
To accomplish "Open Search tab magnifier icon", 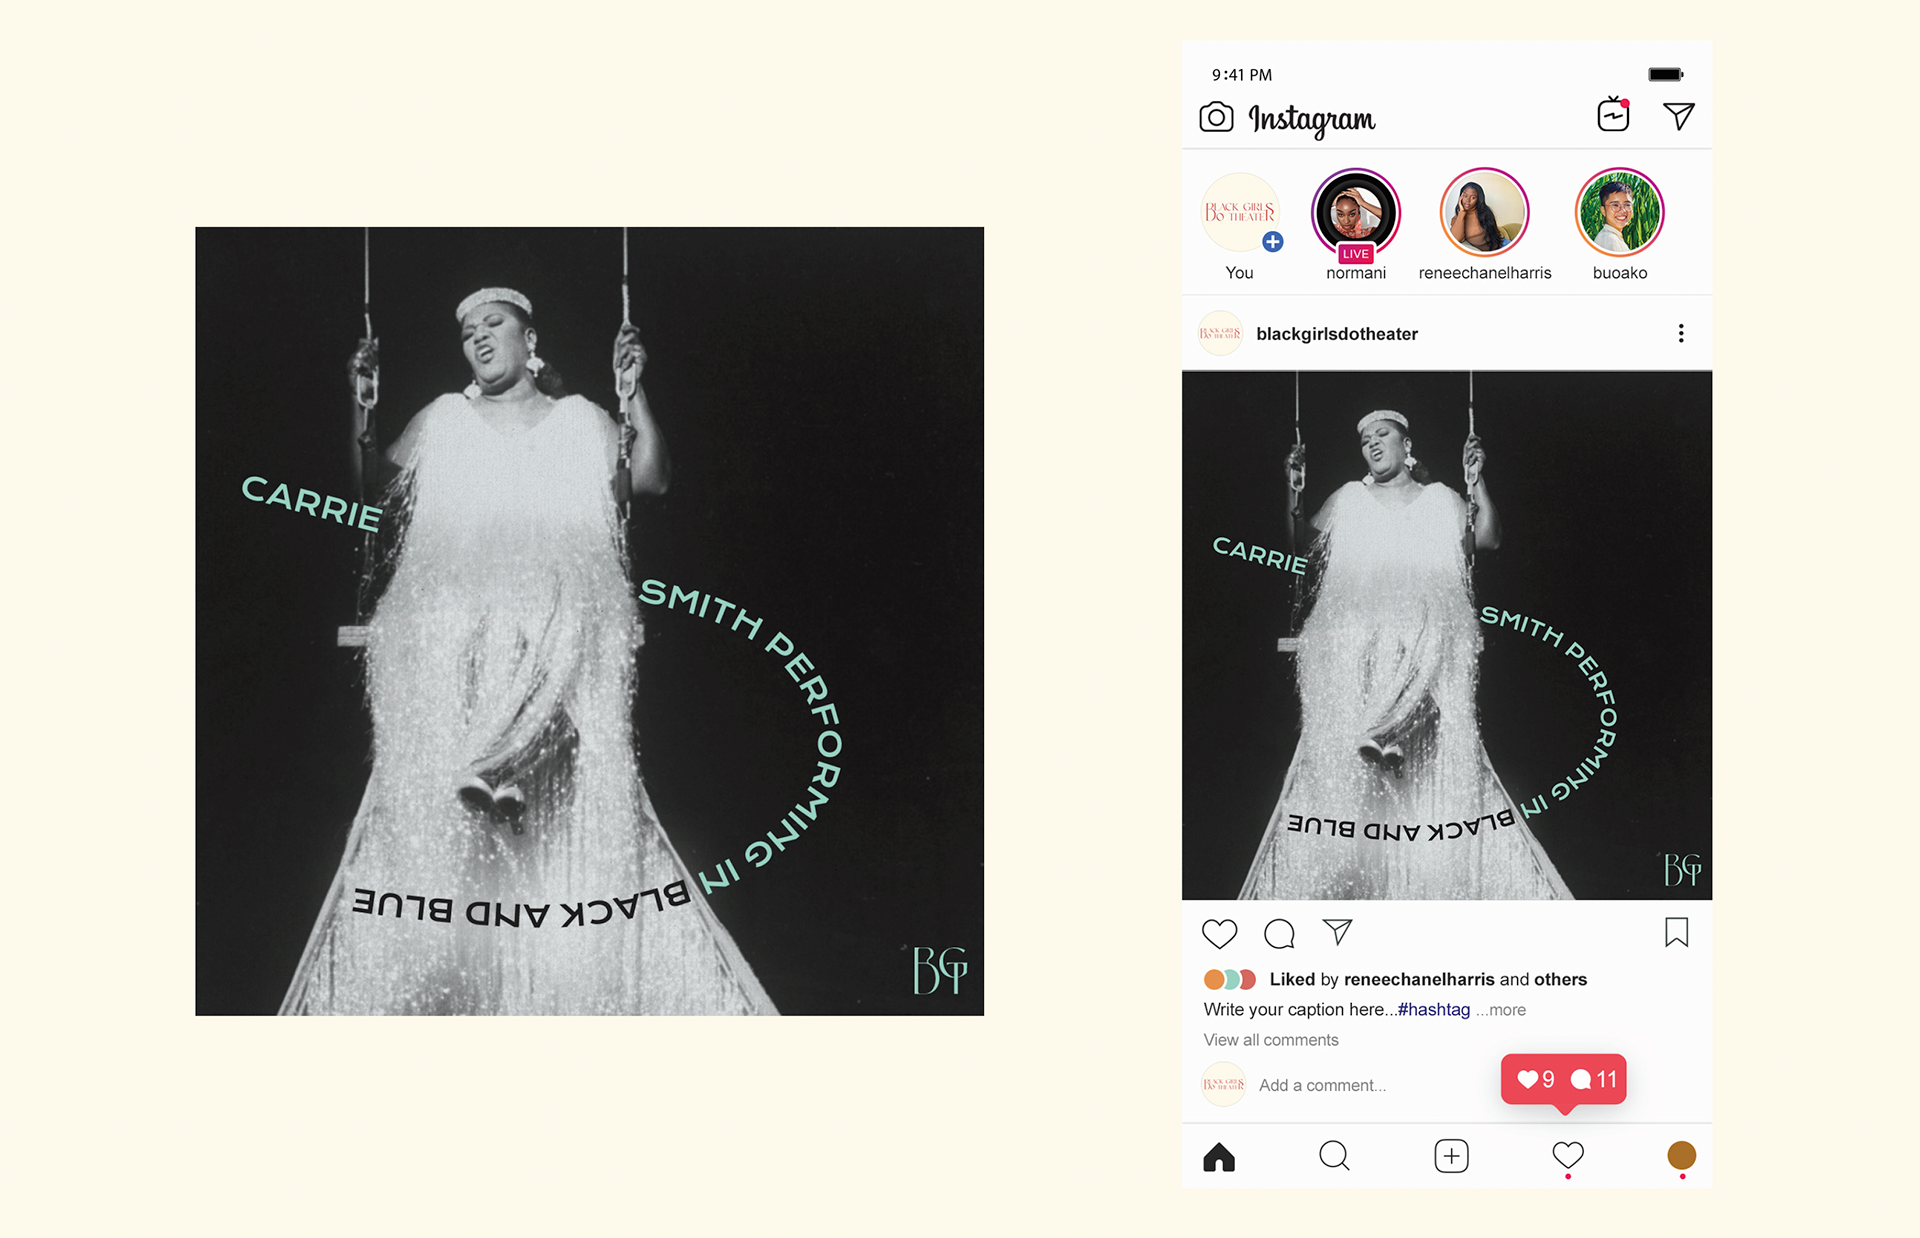I will [x=1334, y=1156].
